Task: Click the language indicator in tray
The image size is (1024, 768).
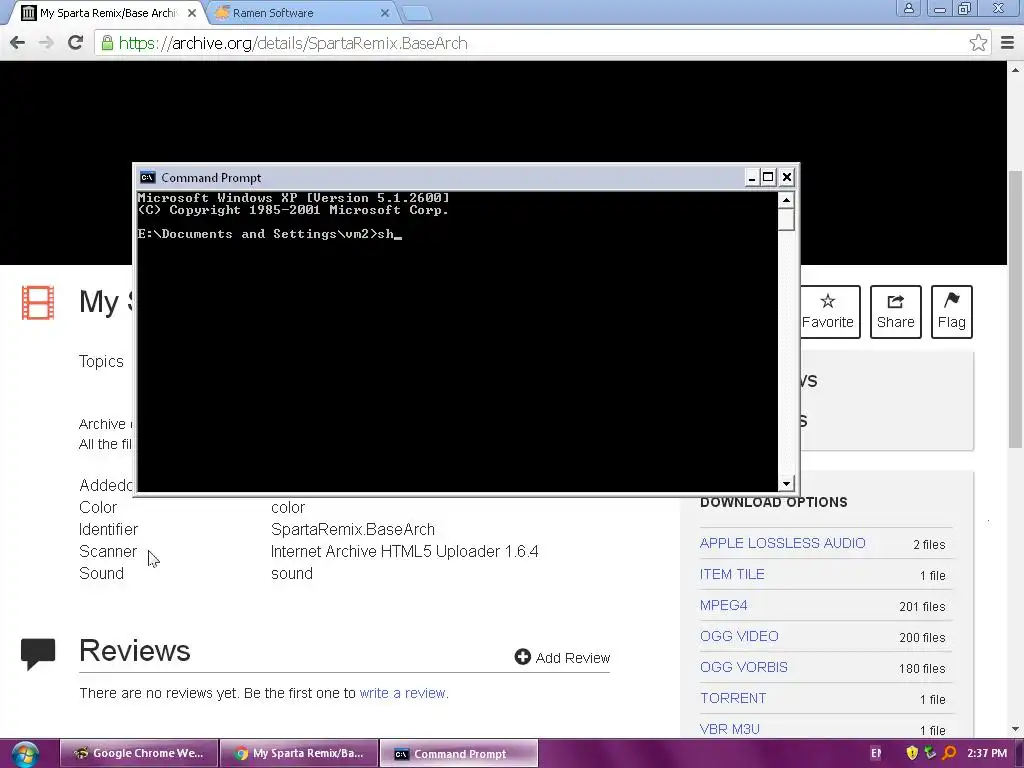Action: coord(876,753)
